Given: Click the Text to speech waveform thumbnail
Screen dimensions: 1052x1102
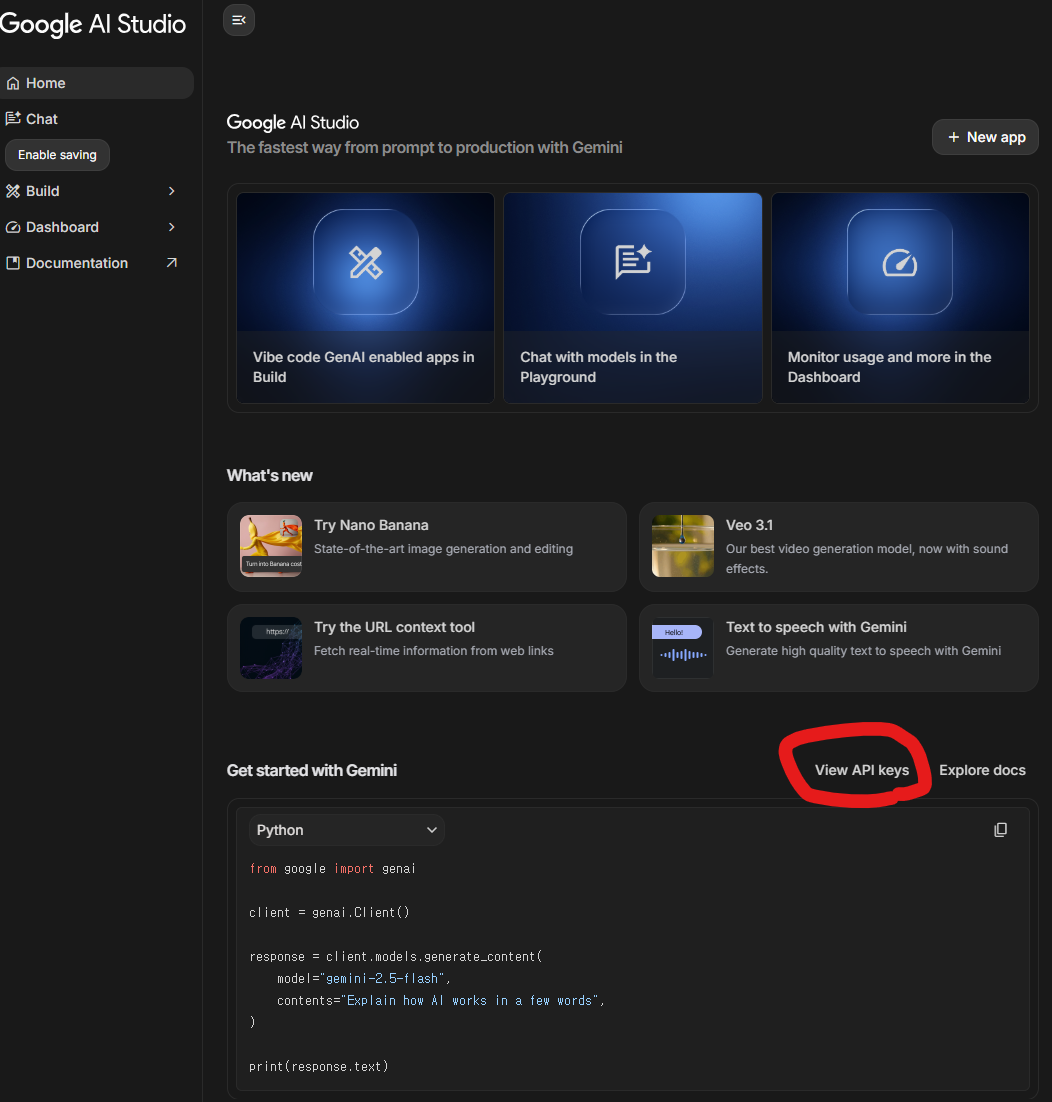Looking at the screenshot, I should (683, 648).
